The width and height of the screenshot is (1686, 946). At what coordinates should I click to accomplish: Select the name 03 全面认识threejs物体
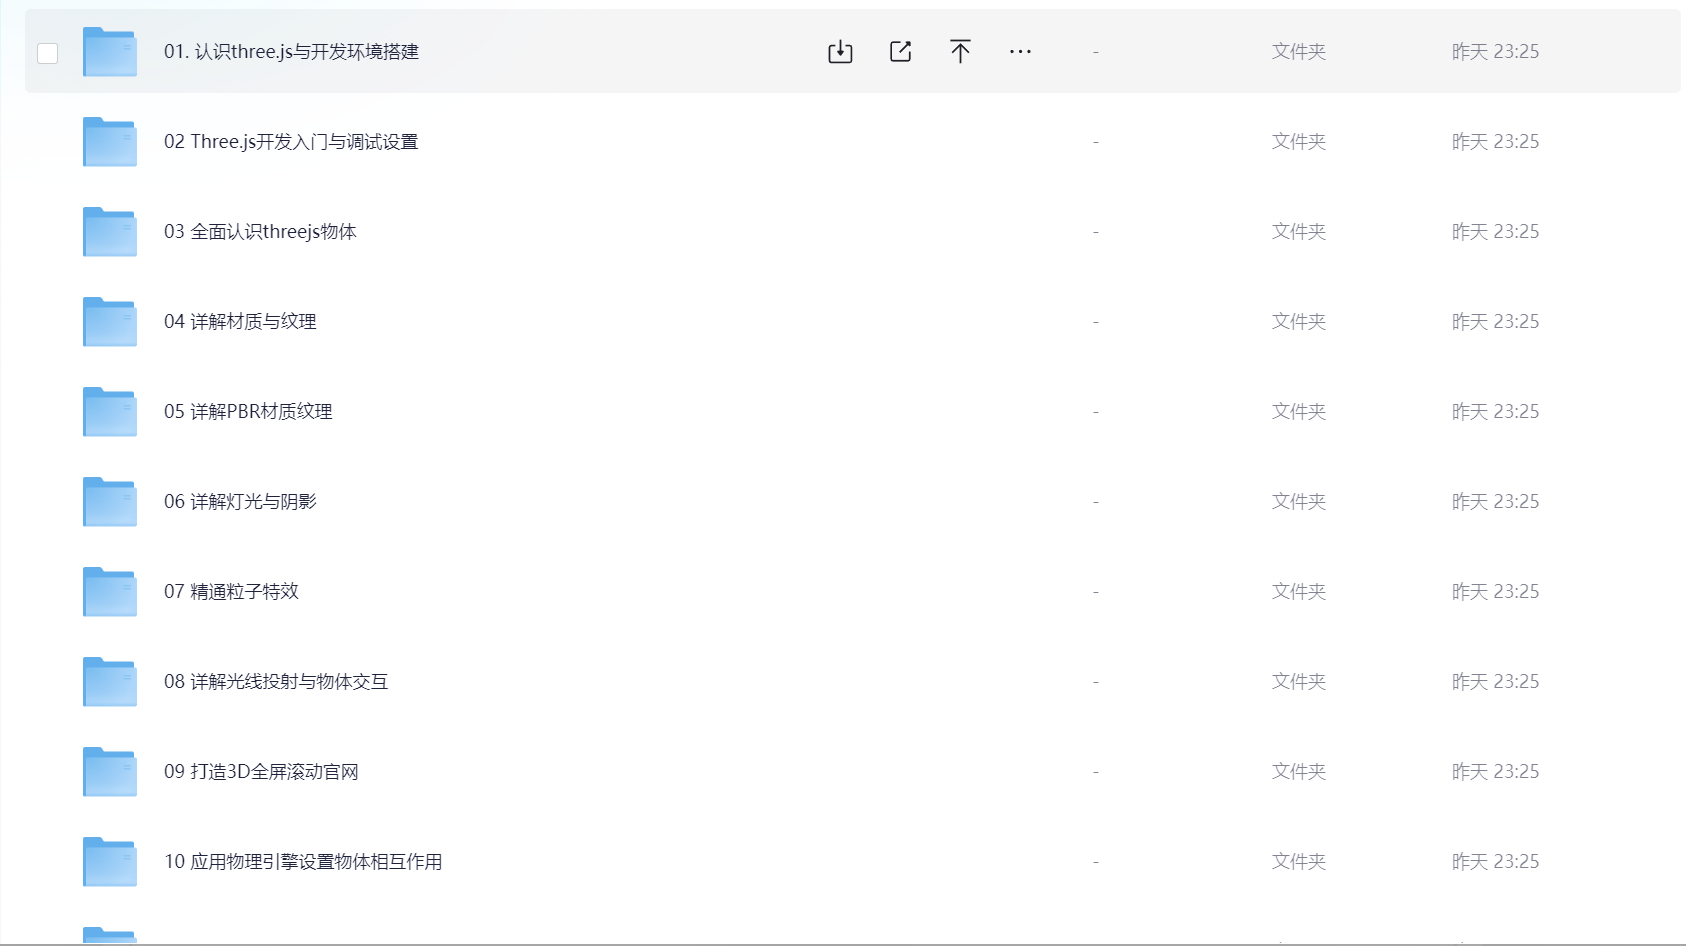260,232
